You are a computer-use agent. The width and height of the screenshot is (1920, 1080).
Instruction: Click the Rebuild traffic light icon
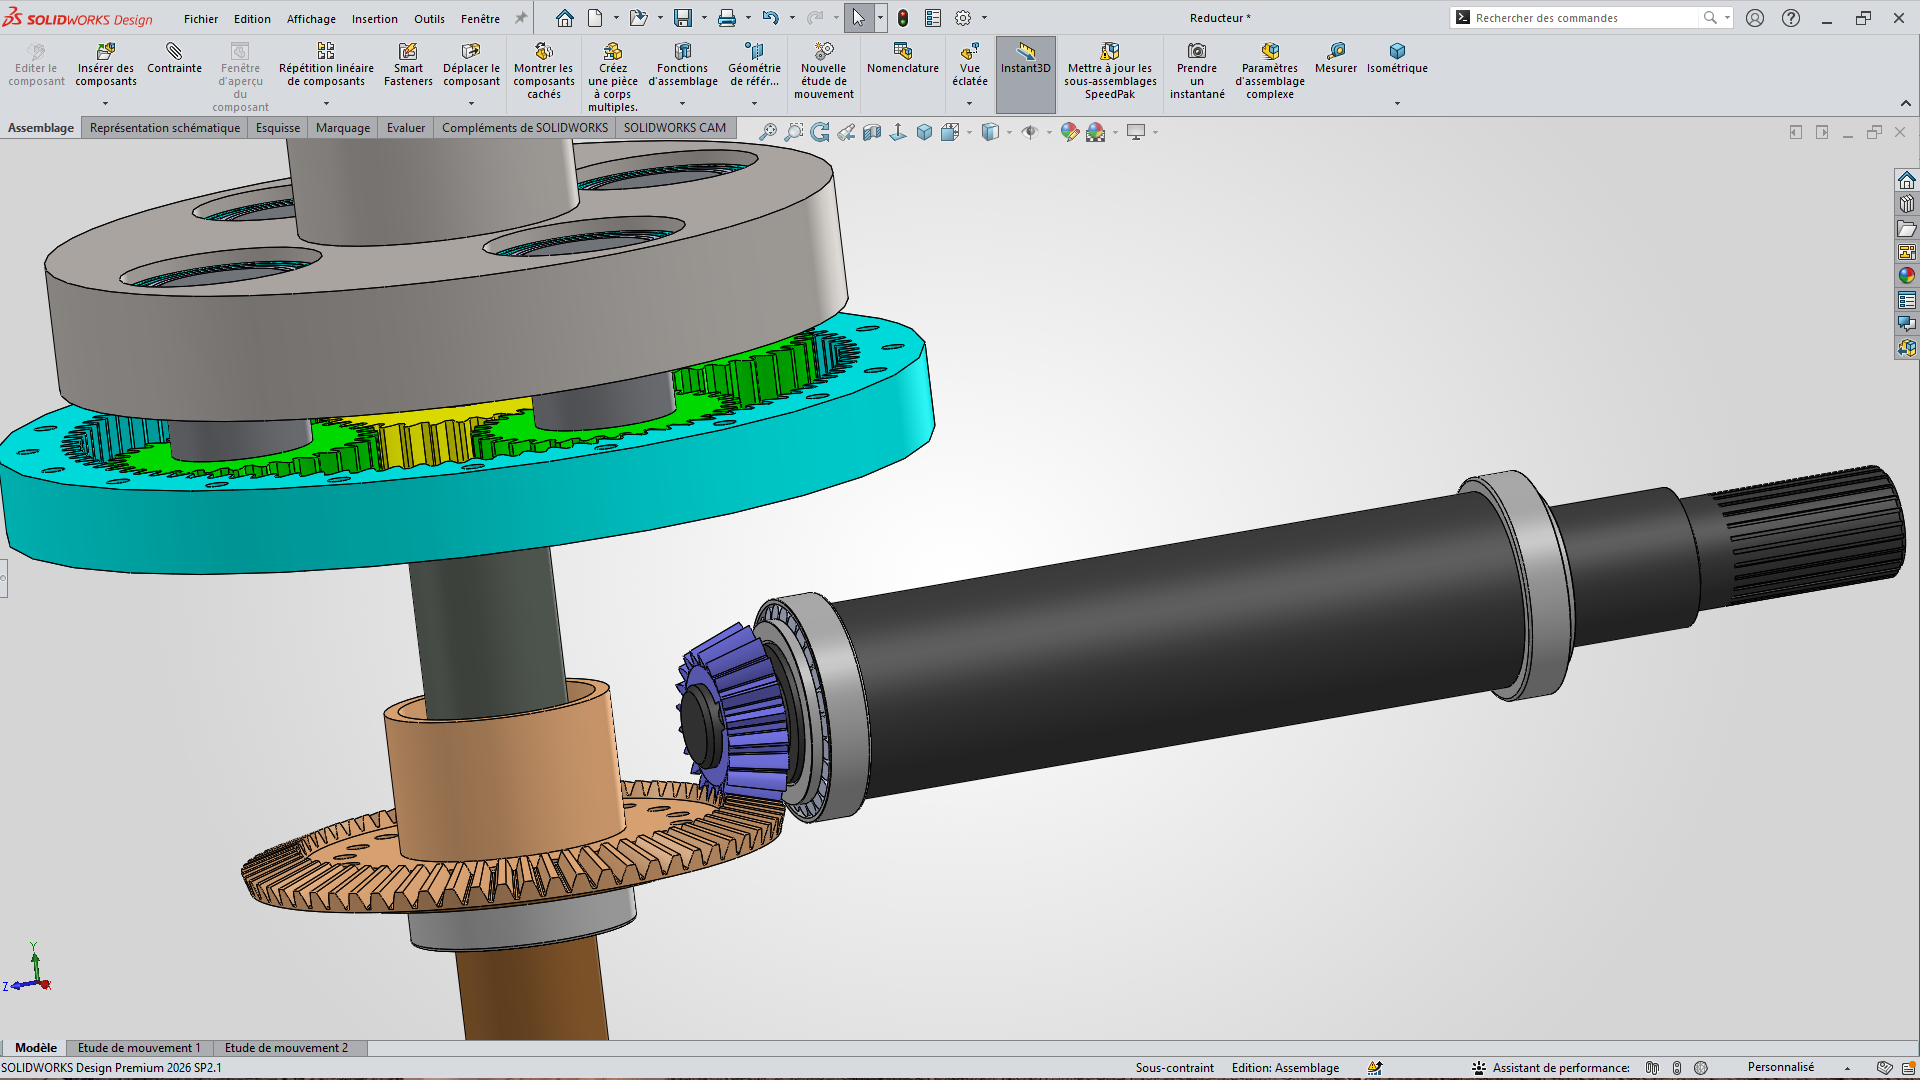pos(903,18)
